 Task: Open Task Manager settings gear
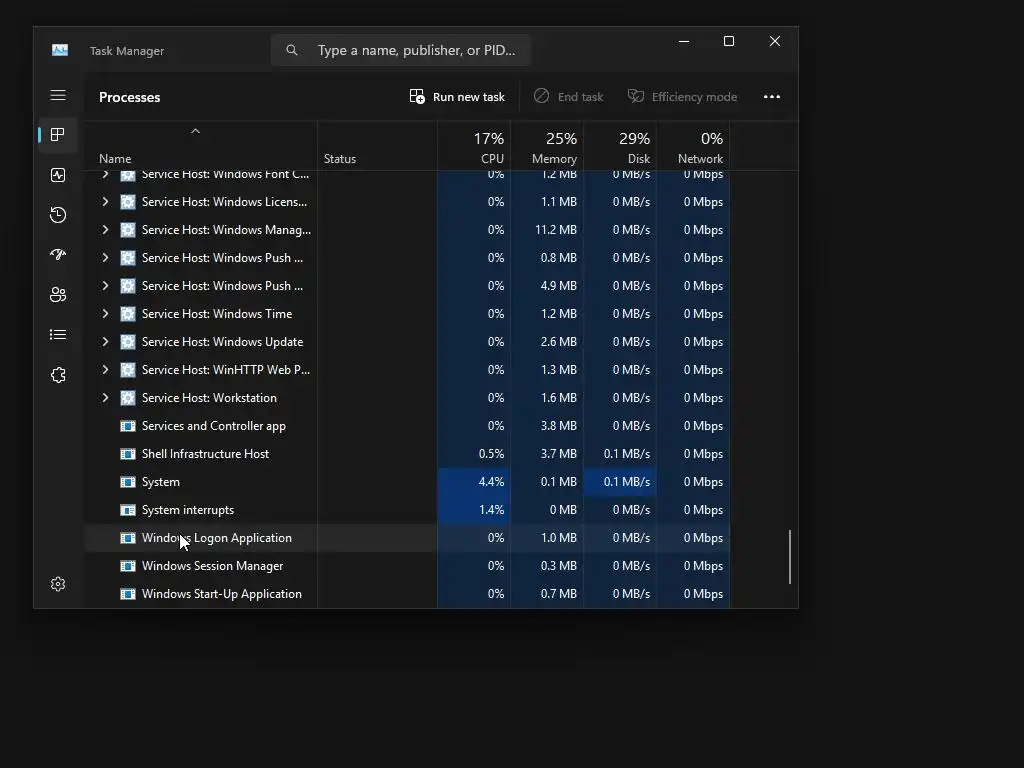click(57, 584)
